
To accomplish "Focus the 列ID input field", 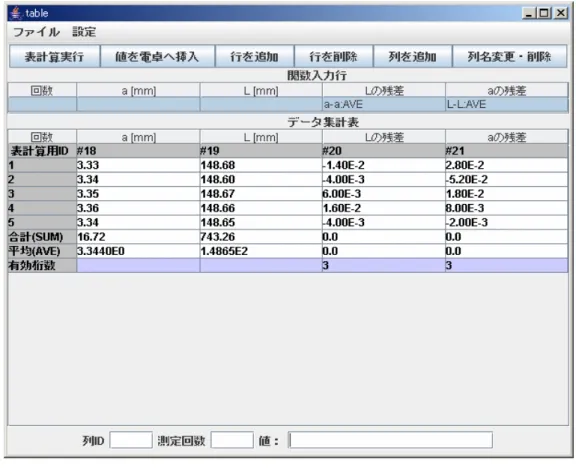I will point(131,440).
